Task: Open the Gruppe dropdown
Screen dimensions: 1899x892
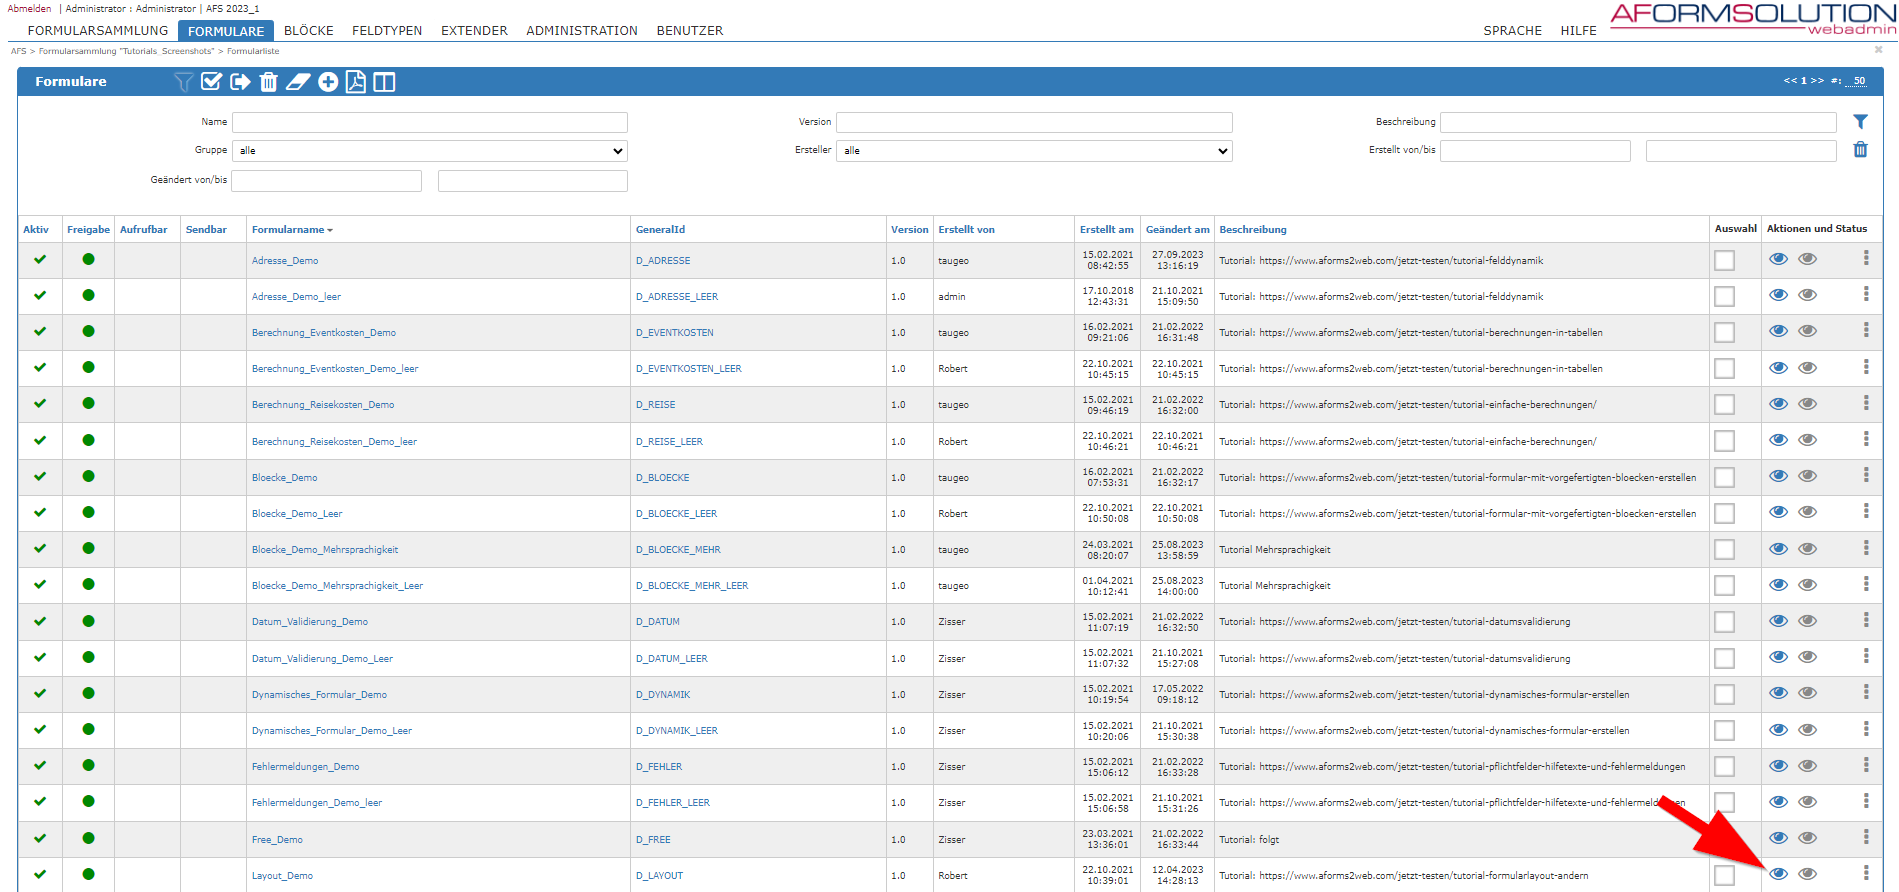Action: coord(430,151)
